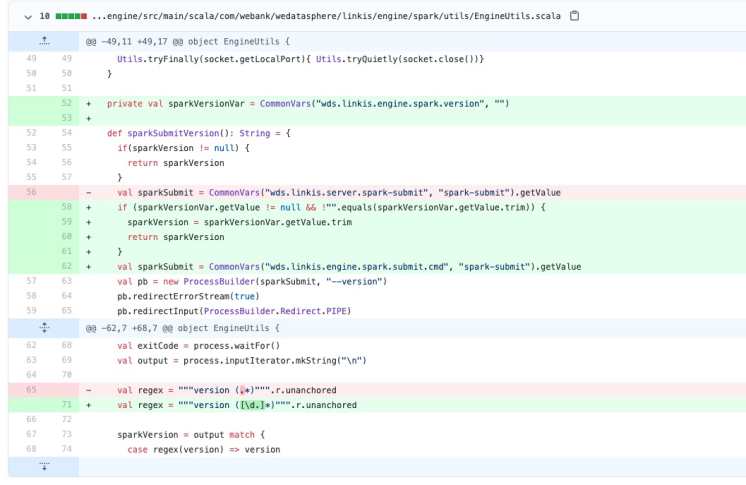Select removed line number 56
This screenshot has width=746, height=485.
click(x=31, y=192)
